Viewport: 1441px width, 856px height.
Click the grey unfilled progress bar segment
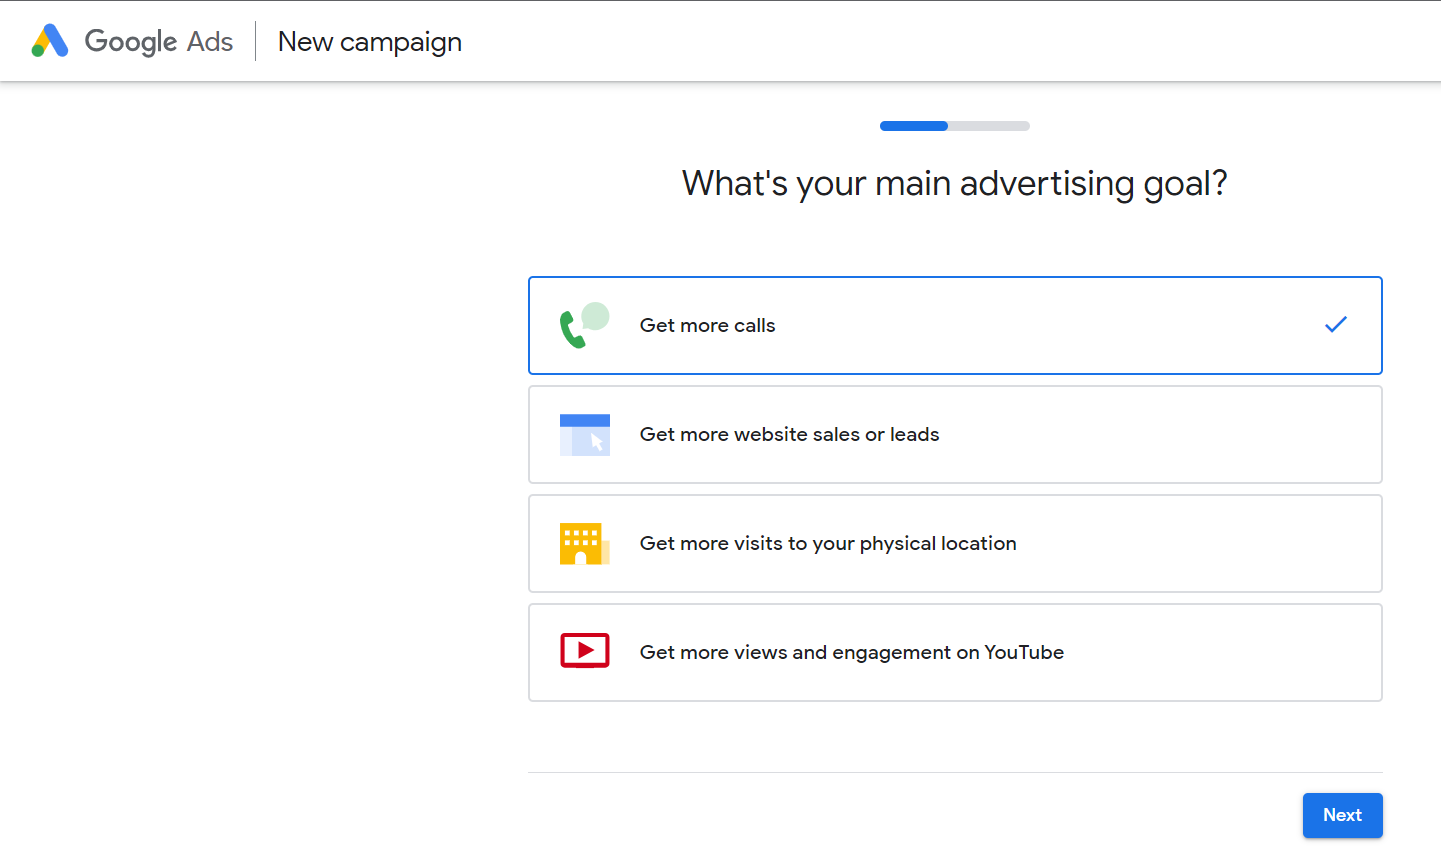[988, 126]
